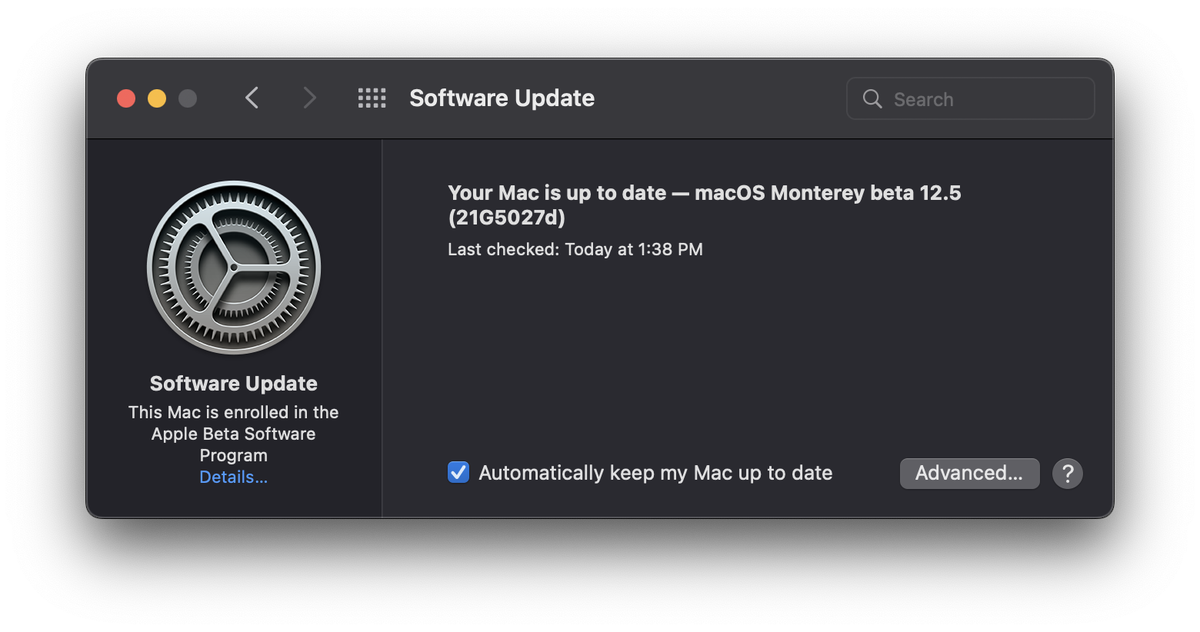
Task: Focus the Search field
Action: coord(971,99)
